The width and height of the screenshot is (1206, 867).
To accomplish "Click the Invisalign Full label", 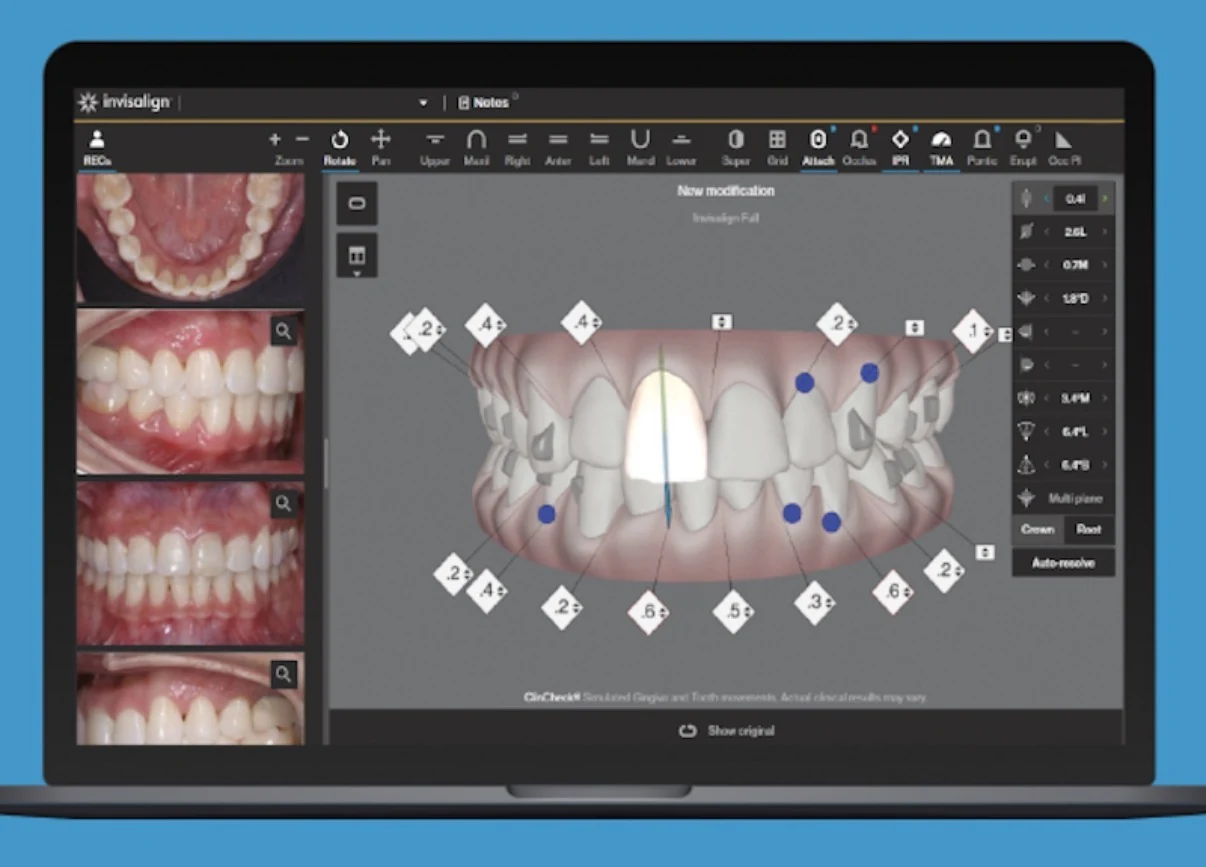I will click(x=726, y=217).
